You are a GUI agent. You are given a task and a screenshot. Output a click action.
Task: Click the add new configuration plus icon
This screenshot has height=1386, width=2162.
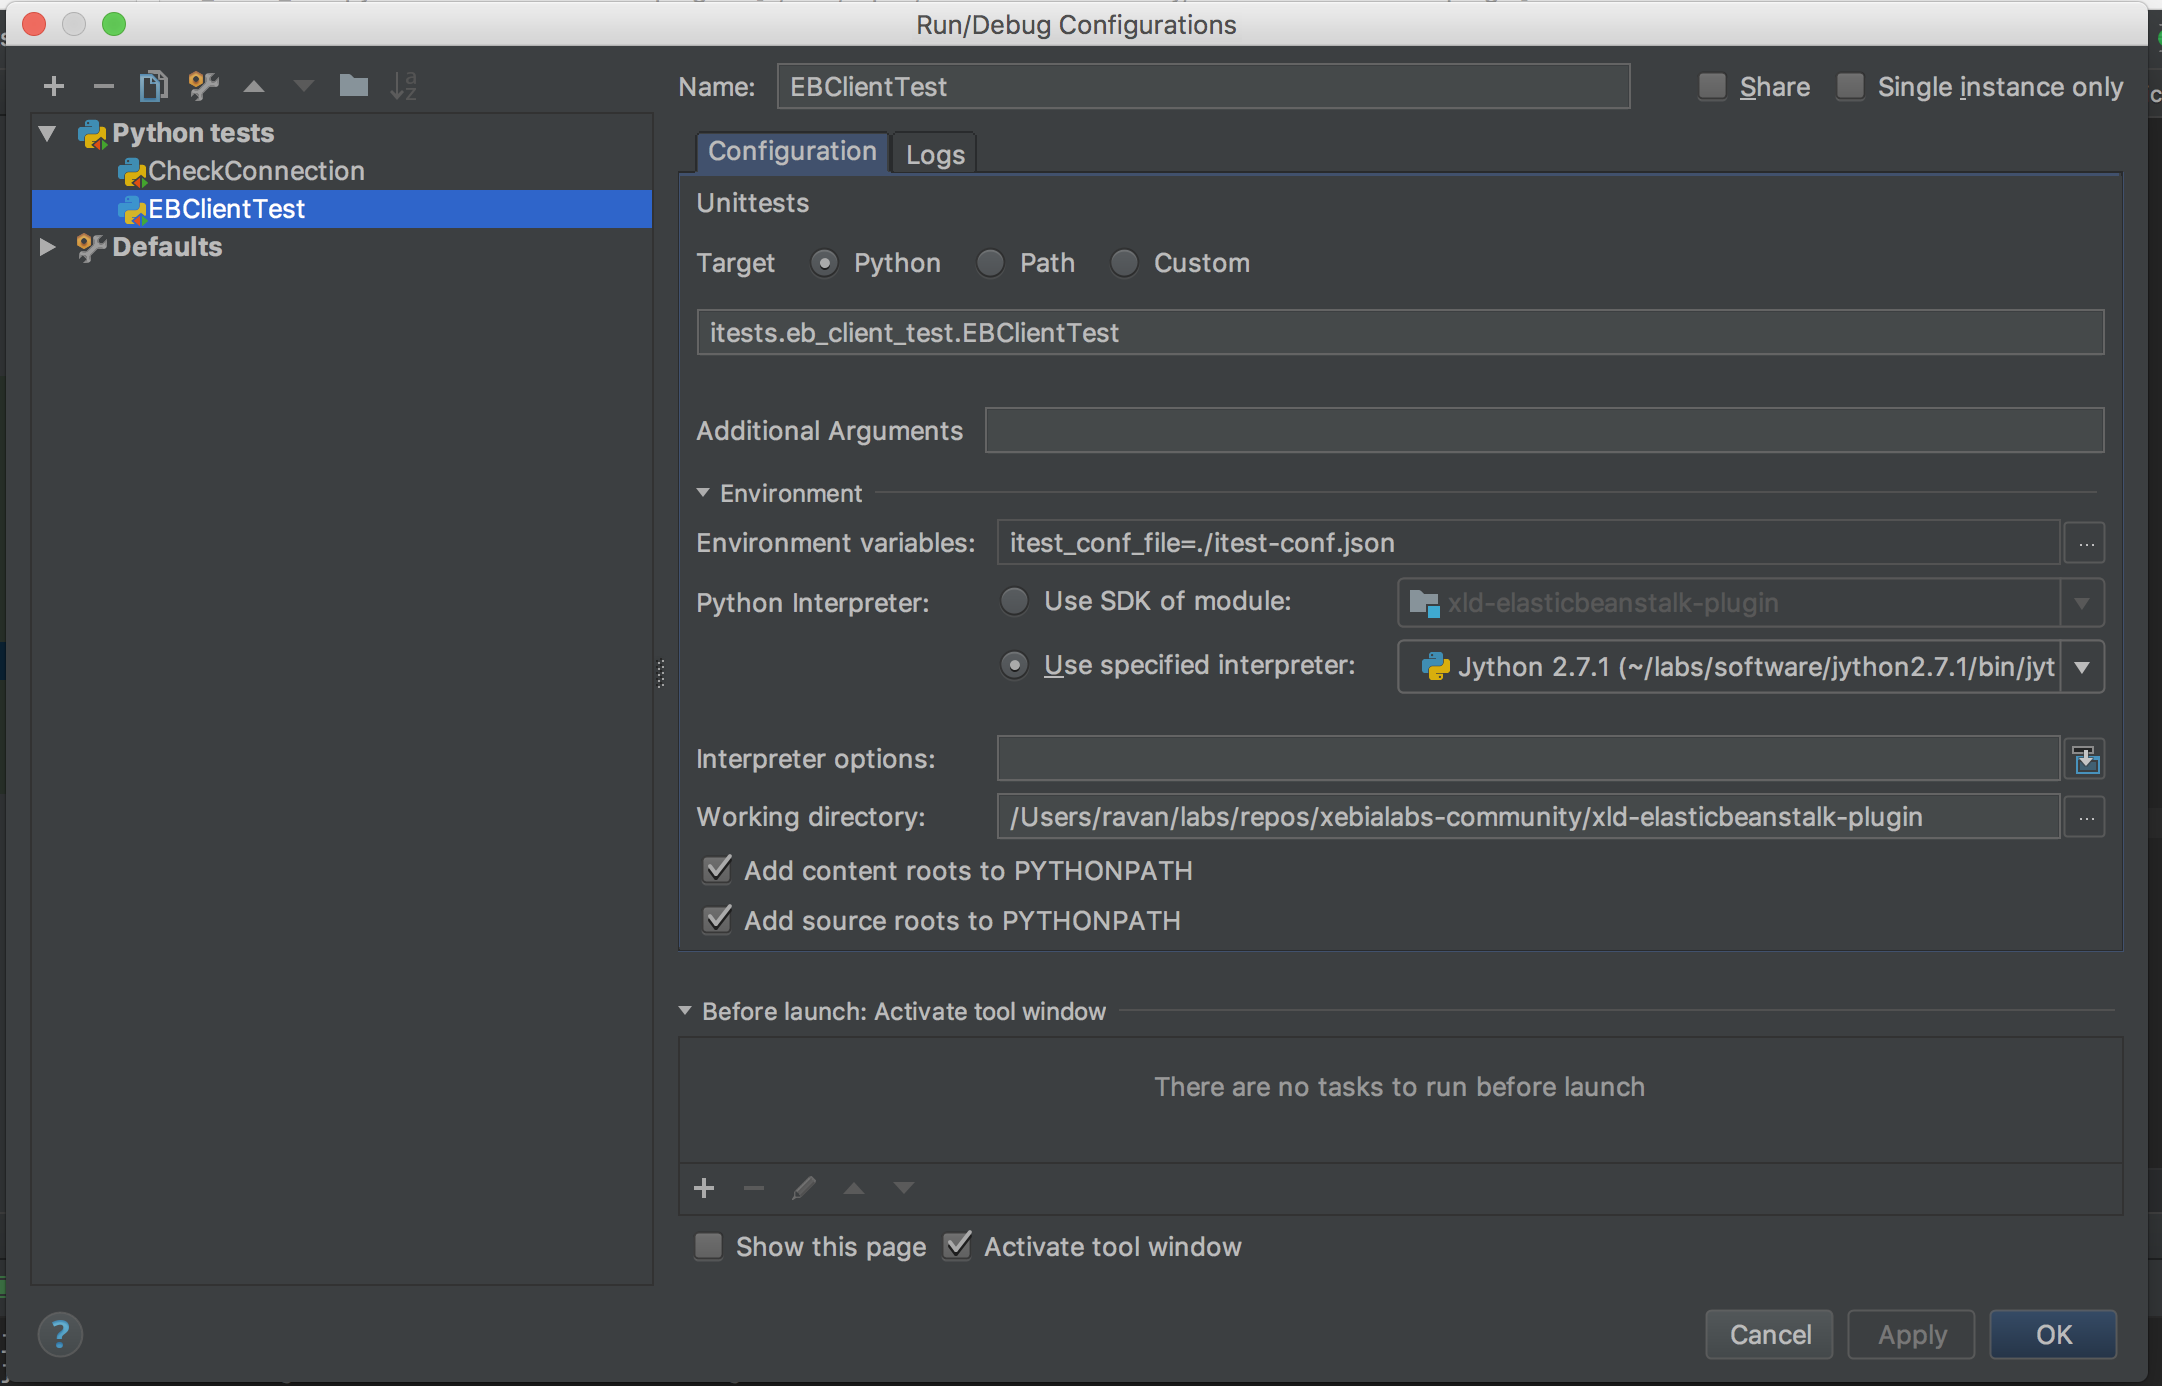[x=54, y=87]
